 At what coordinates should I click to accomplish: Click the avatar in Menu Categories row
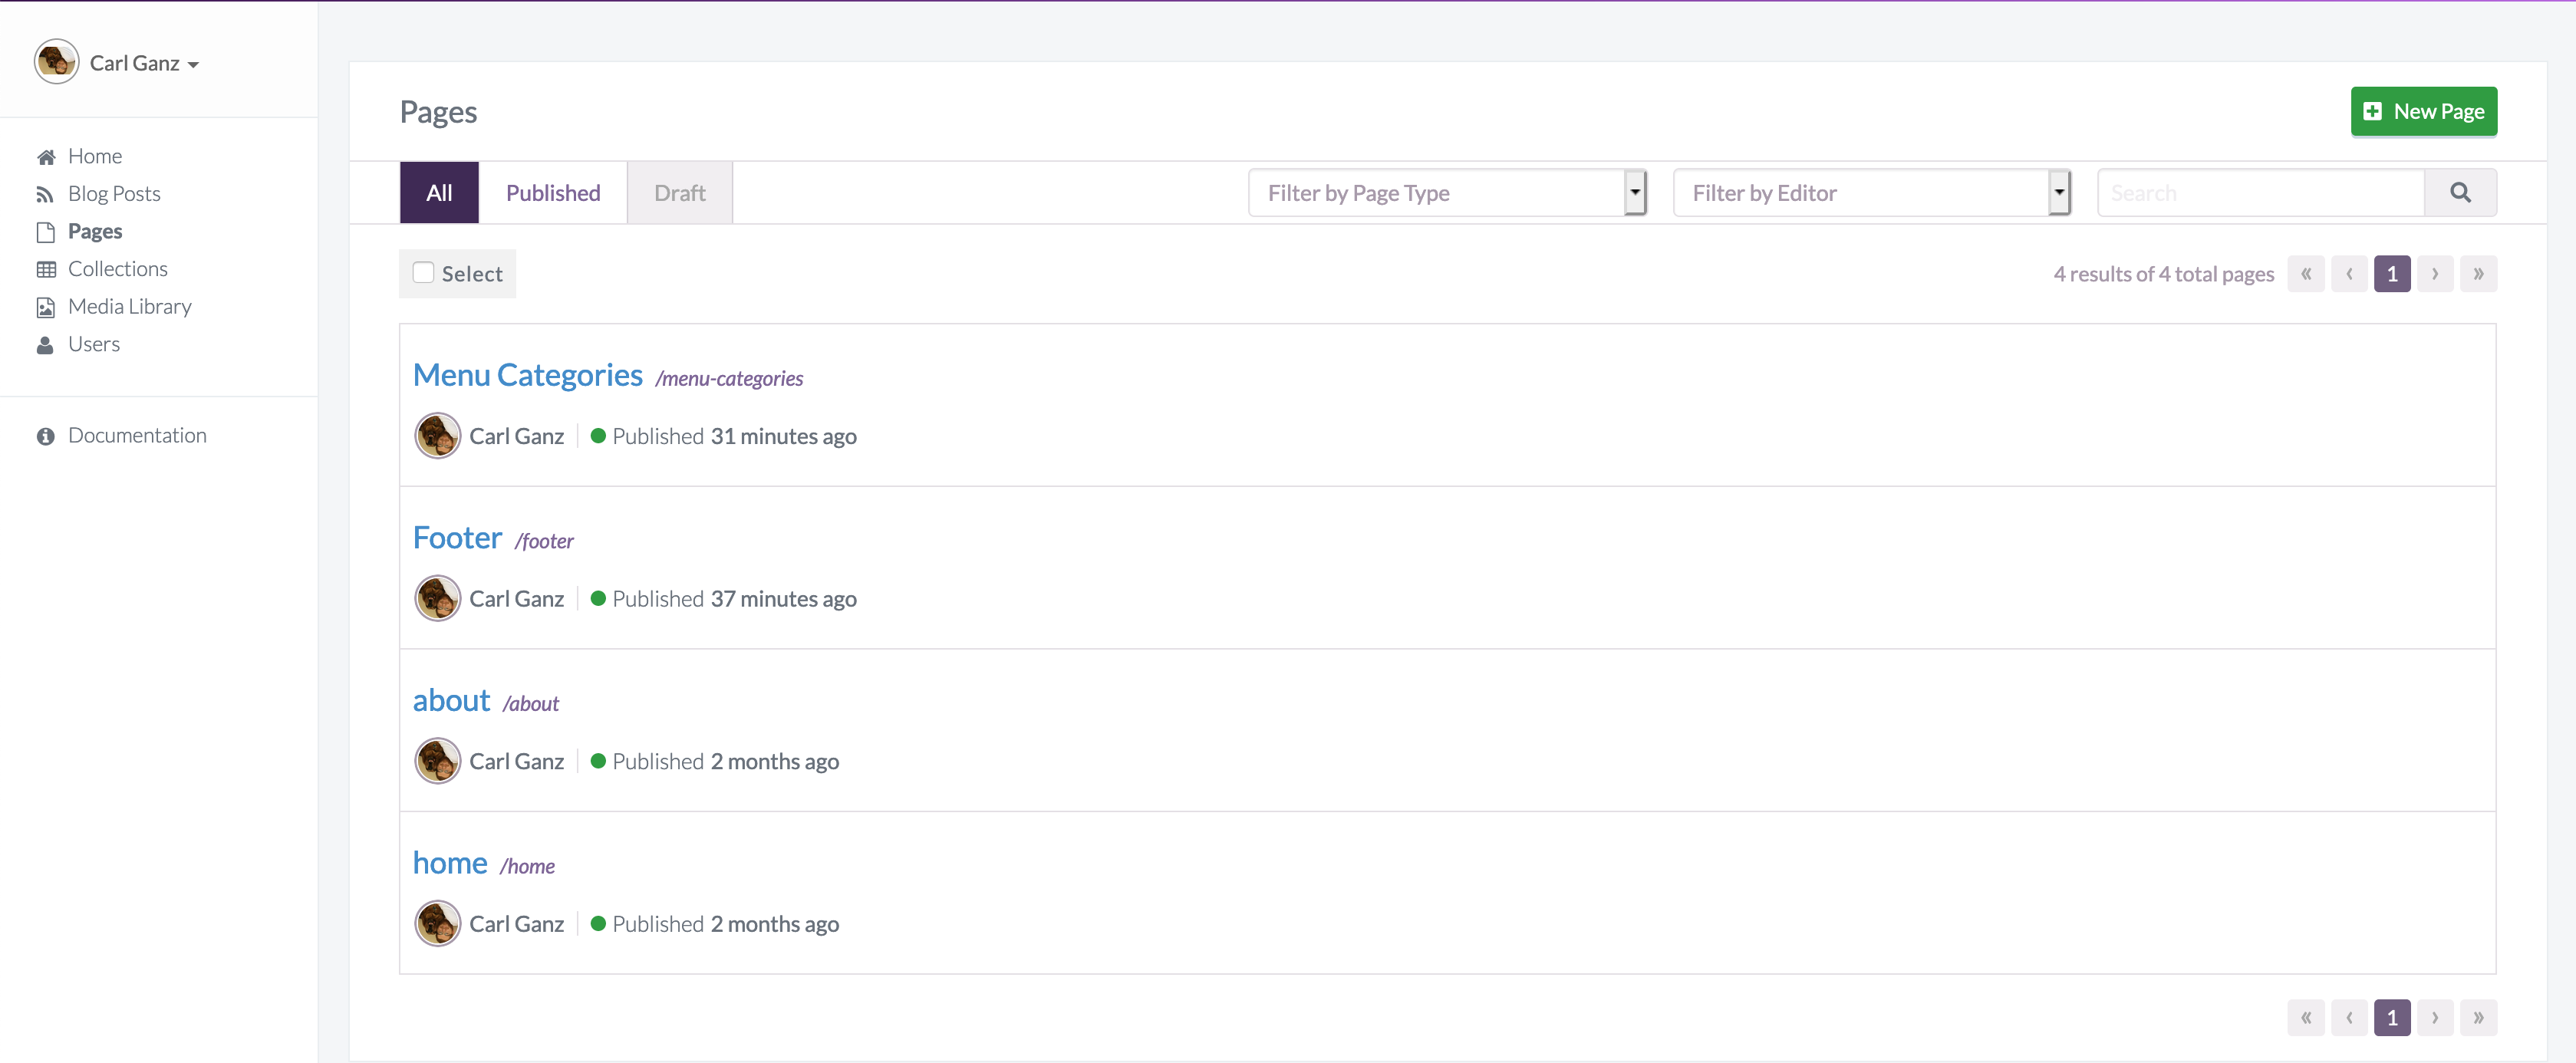[x=437, y=436]
